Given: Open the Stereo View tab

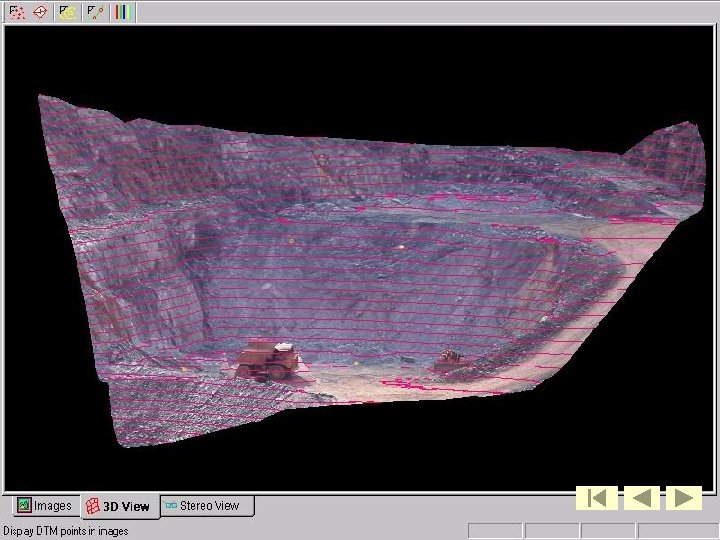Looking at the screenshot, I should pyautogui.click(x=207, y=506).
